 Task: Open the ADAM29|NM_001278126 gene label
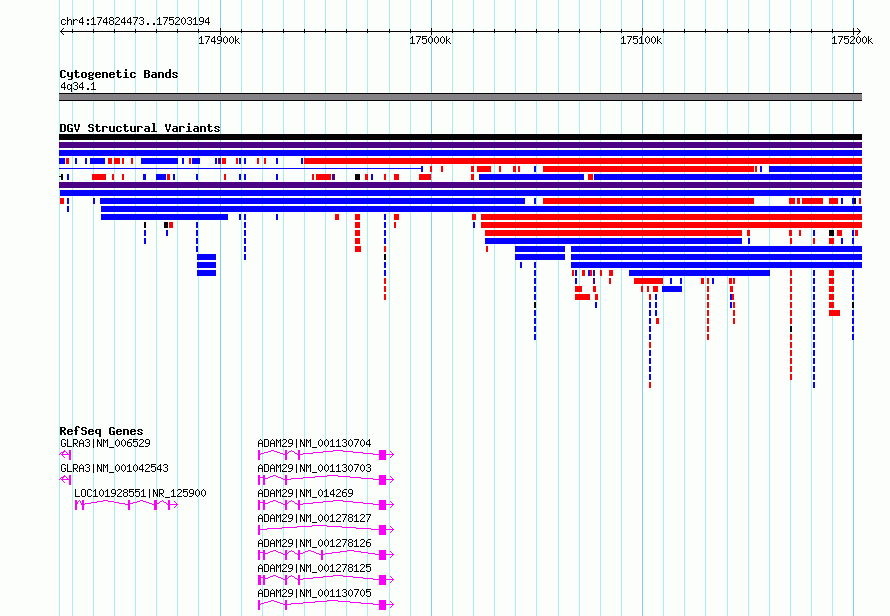tap(314, 543)
